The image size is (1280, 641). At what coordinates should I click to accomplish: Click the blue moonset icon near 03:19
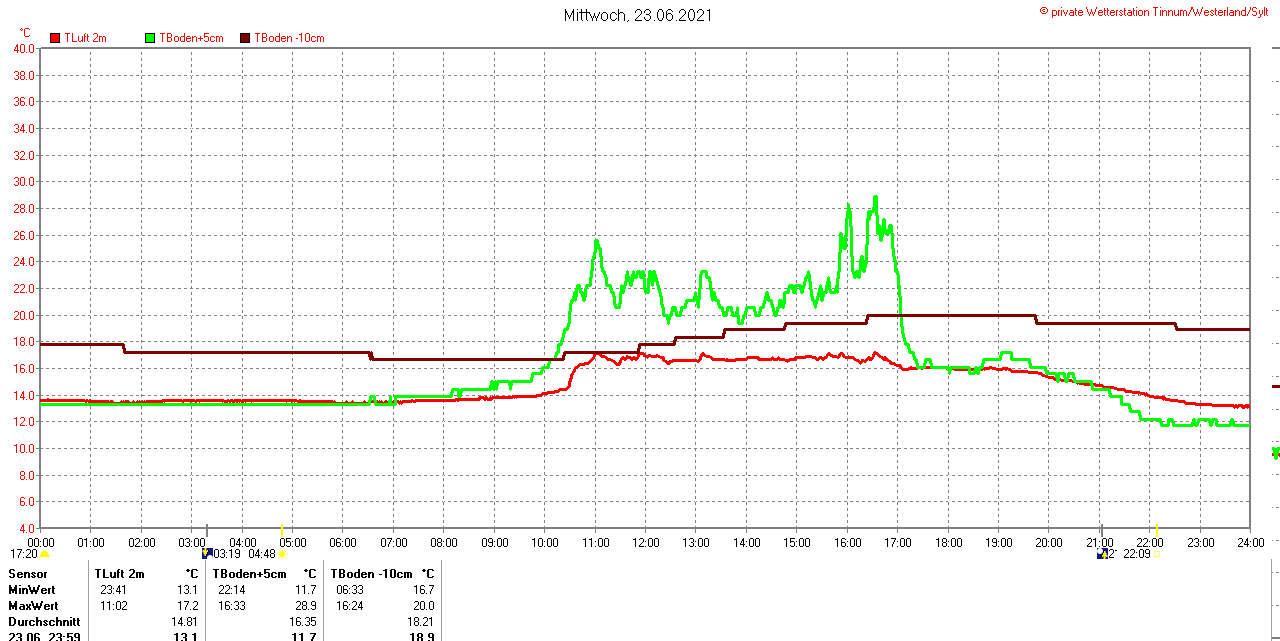coord(207,553)
